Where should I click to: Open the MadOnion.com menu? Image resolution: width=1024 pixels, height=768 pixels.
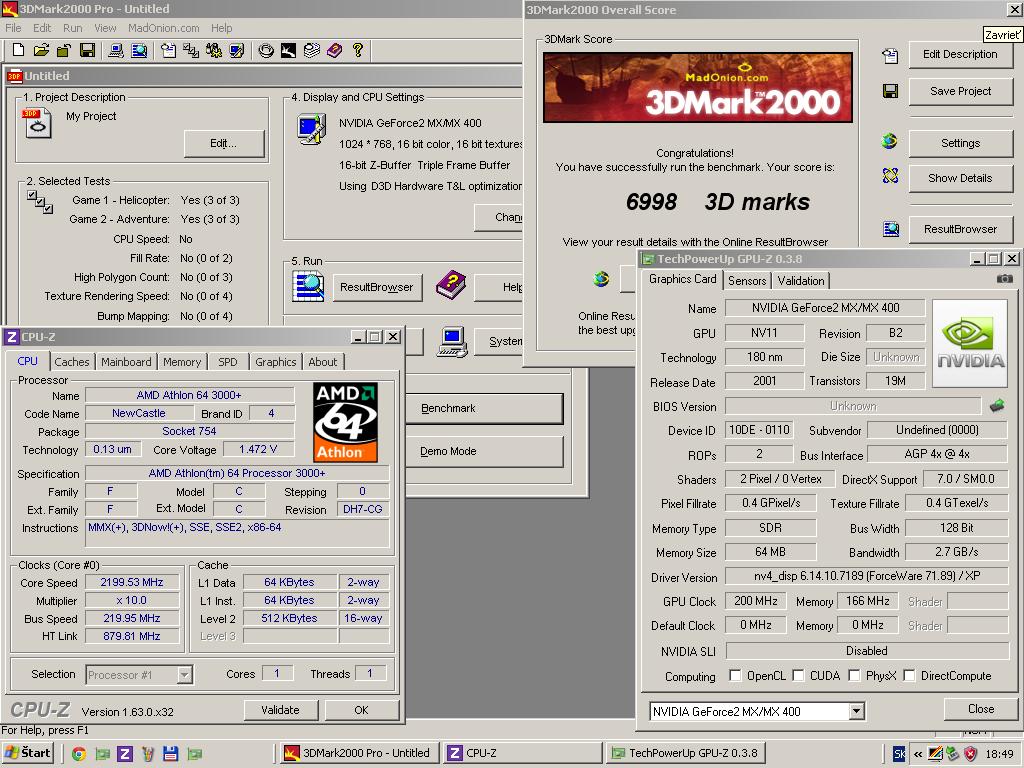[163, 28]
